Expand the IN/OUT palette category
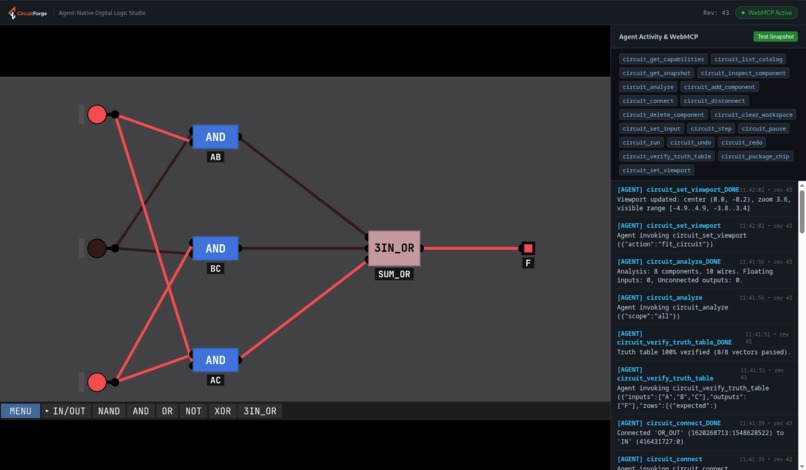This screenshot has height=470, width=806. [x=65, y=411]
